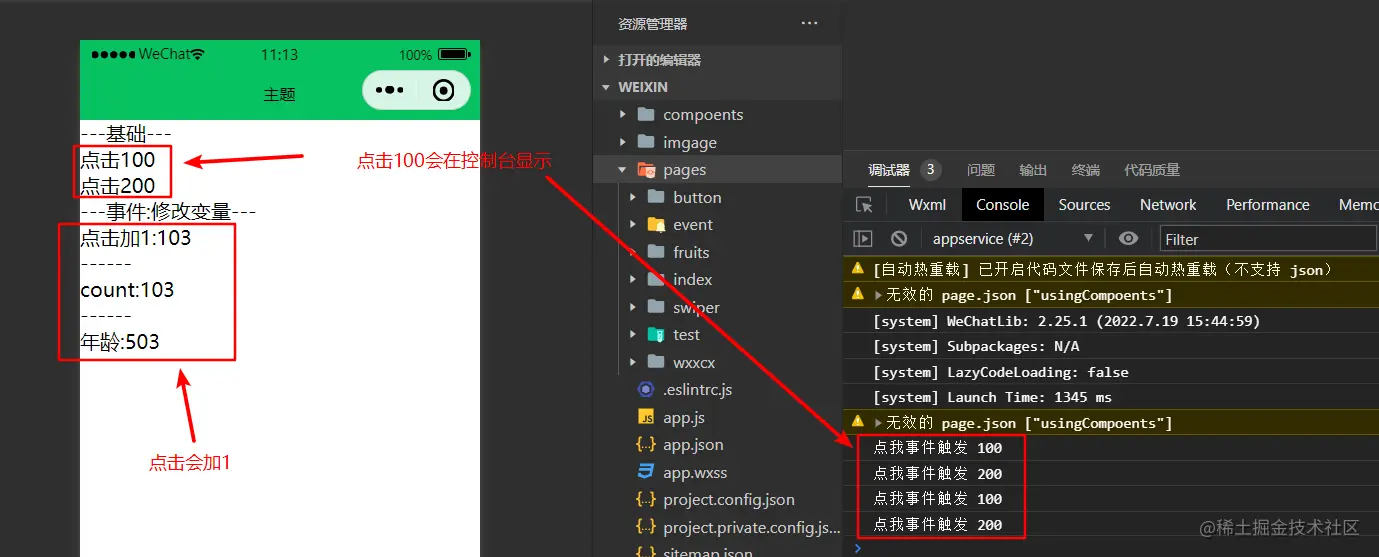Click 资源管理器 explorer panel title
This screenshot has height=557, width=1379.
point(653,24)
